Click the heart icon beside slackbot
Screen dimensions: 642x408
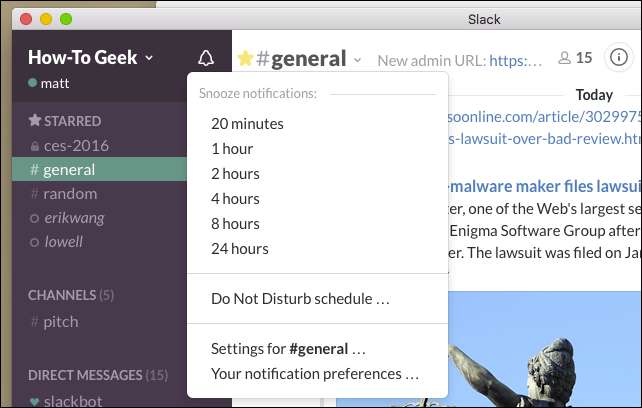coord(34,401)
